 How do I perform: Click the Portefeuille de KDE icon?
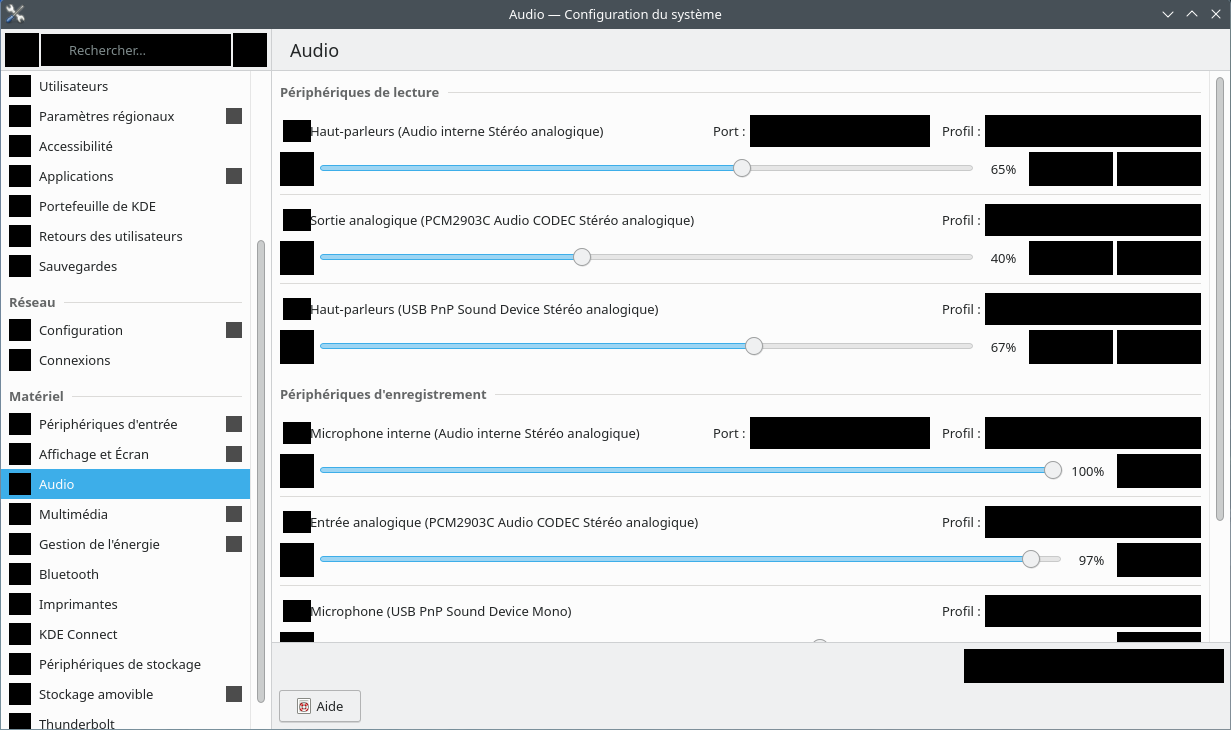point(20,207)
